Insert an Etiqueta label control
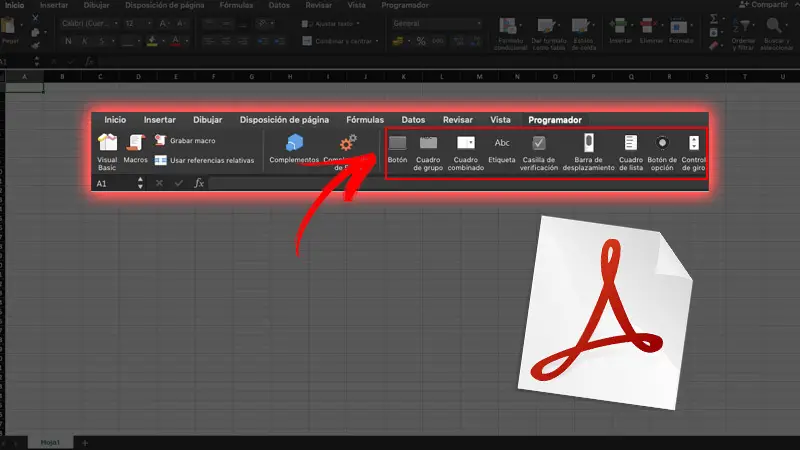800x450 pixels. pos(502,149)
